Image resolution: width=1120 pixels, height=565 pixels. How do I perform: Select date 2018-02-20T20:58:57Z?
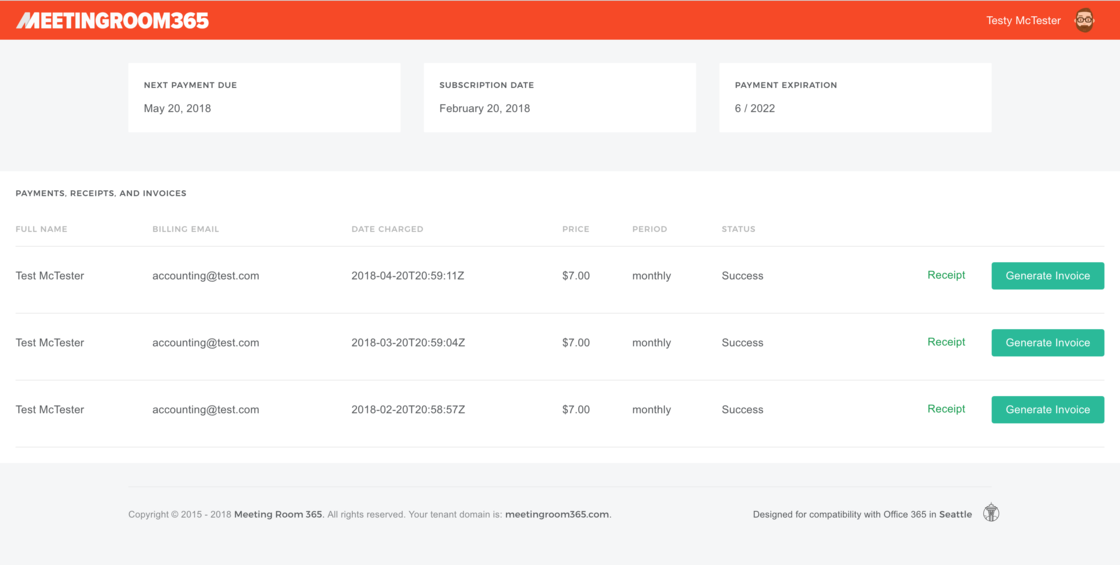pos(408,410)
